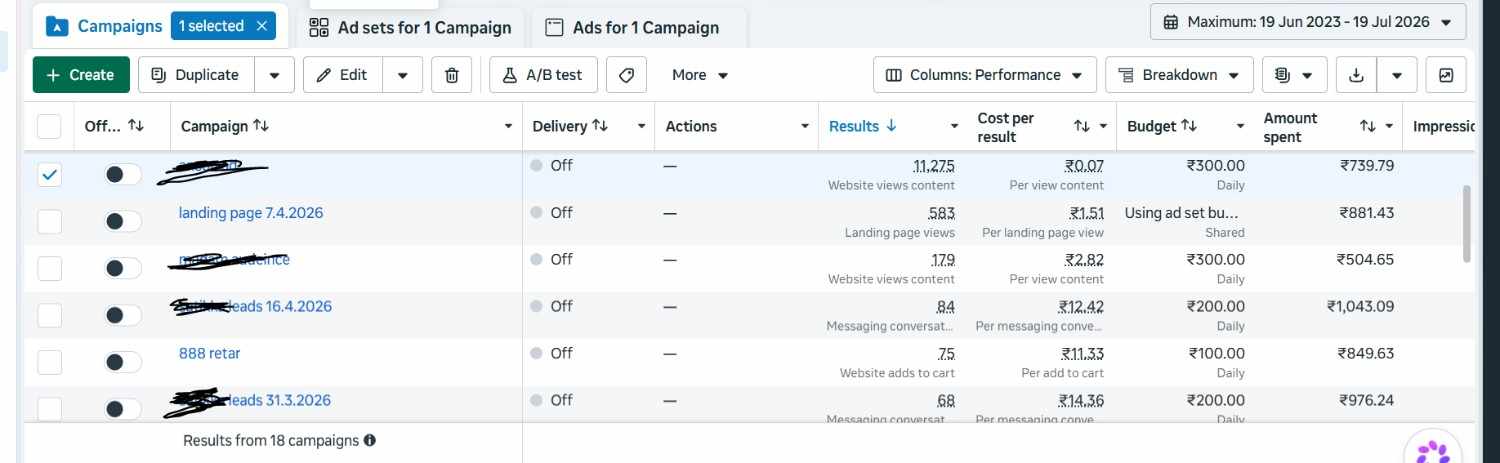1500x463 pixels.
Task: Click the info icon beside Results from 18 campaigns
Action: click(x=370, y=440)
